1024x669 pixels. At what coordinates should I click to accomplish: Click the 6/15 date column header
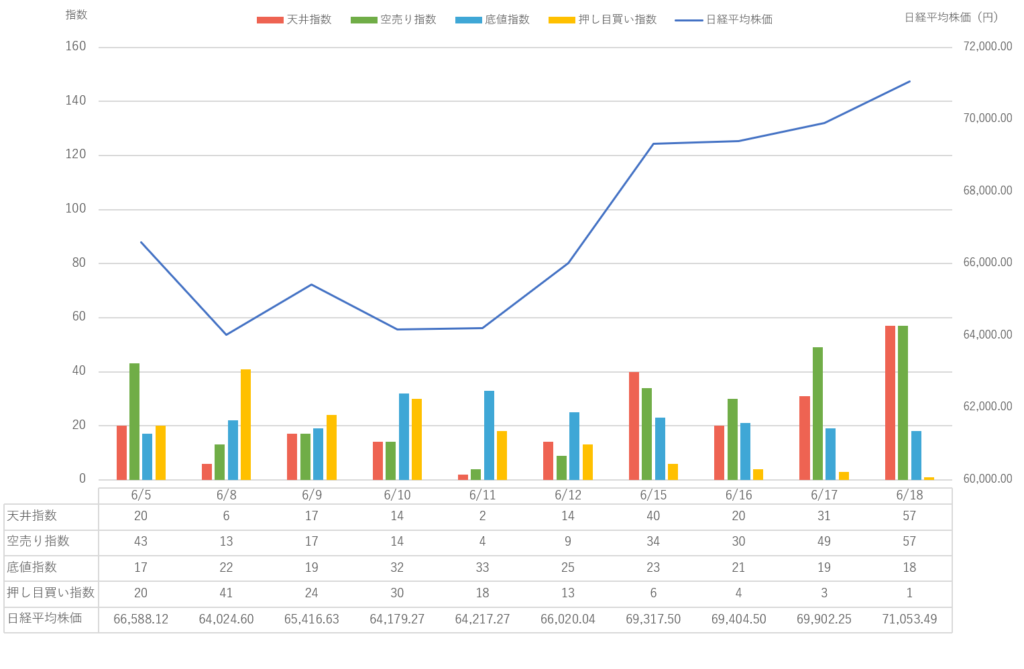(653, 495)
